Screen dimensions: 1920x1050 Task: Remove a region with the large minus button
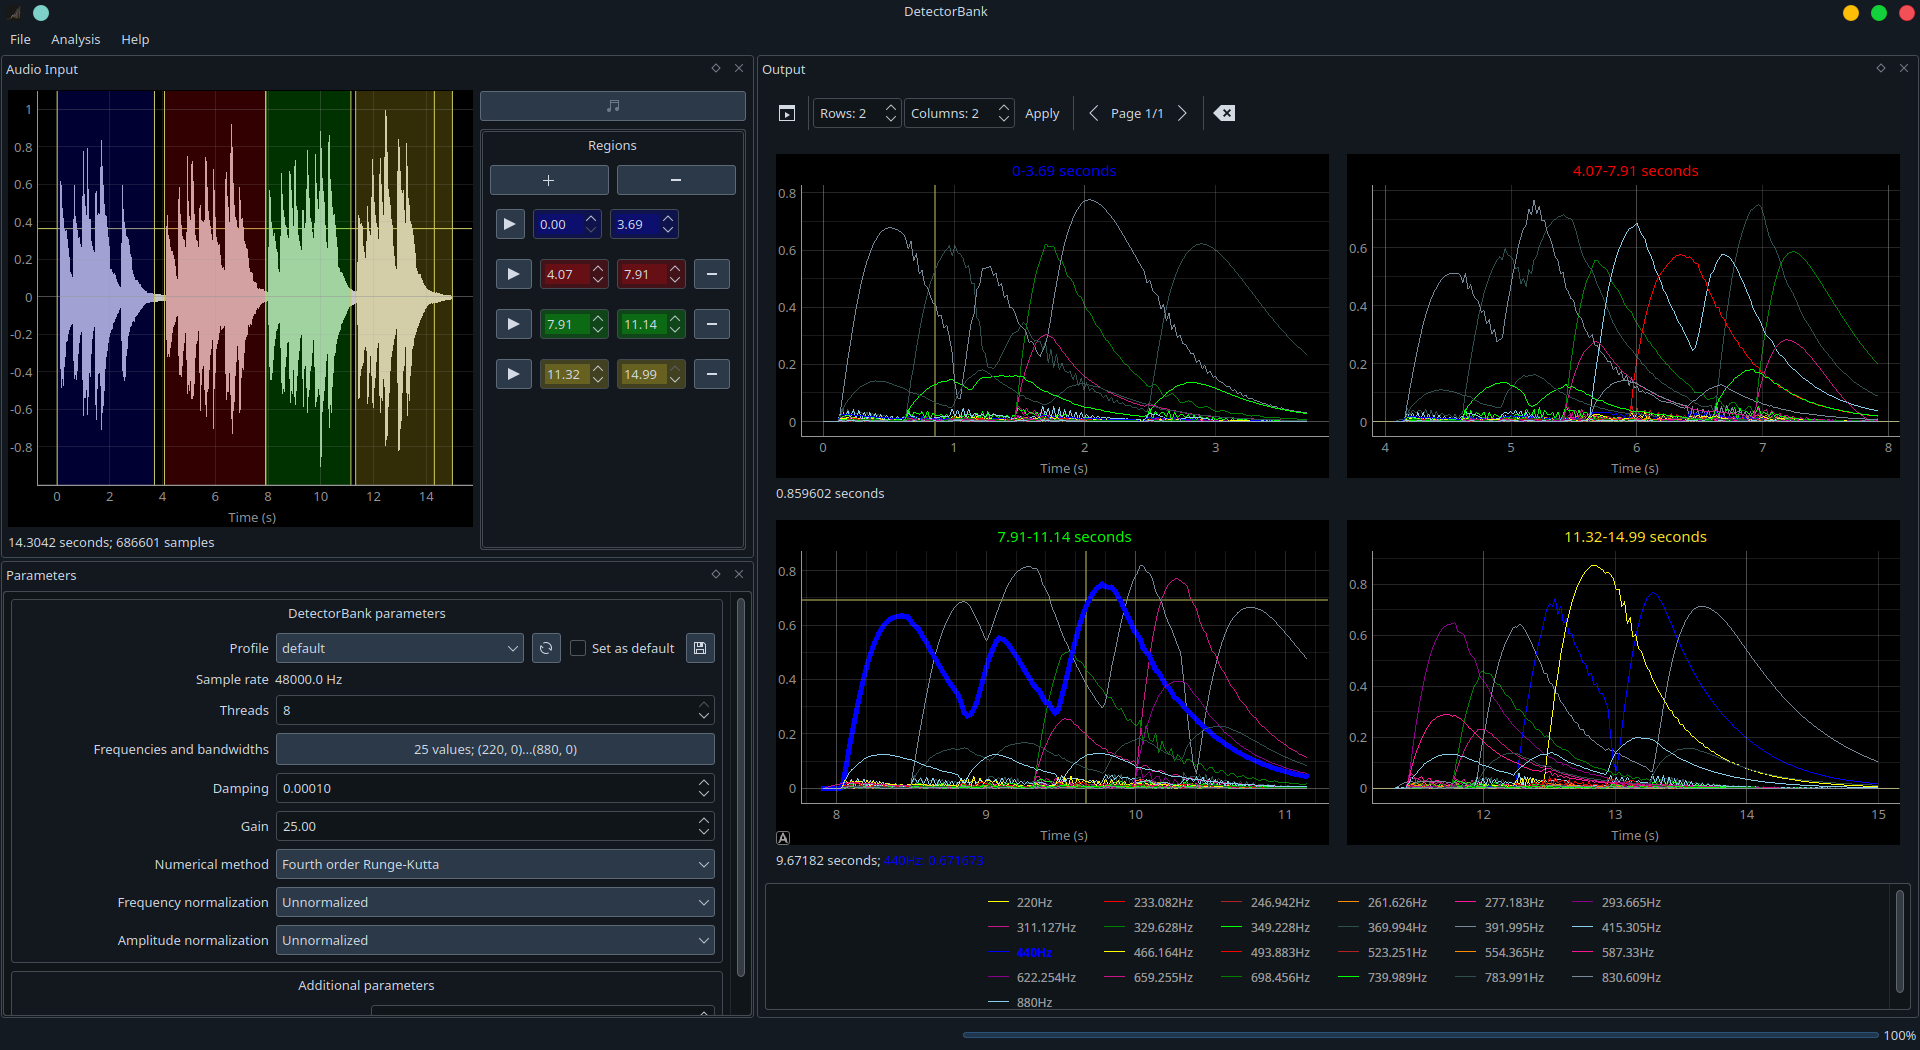click(676, 180)
